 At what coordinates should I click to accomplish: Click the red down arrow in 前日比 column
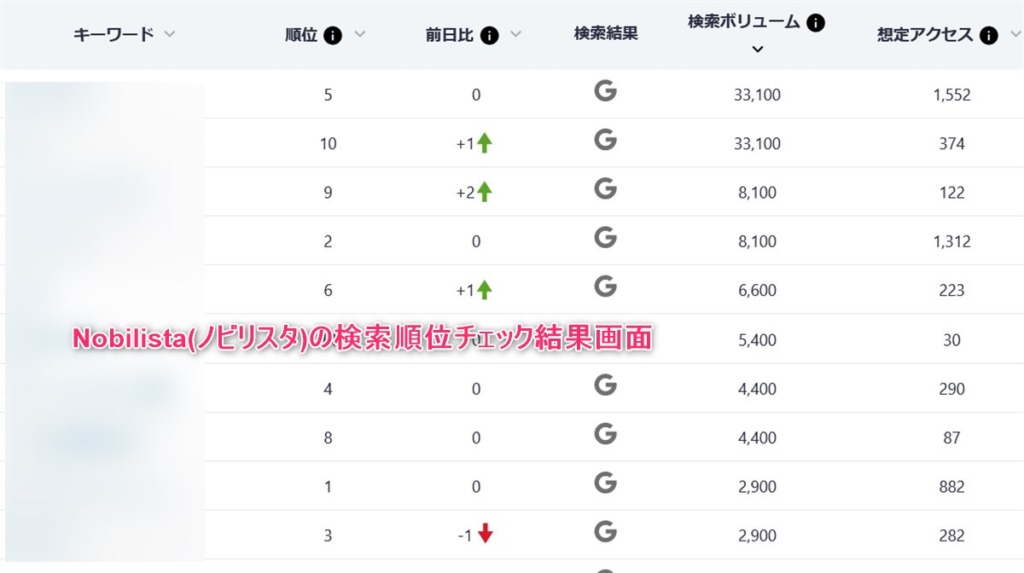(x=485, y=535)
